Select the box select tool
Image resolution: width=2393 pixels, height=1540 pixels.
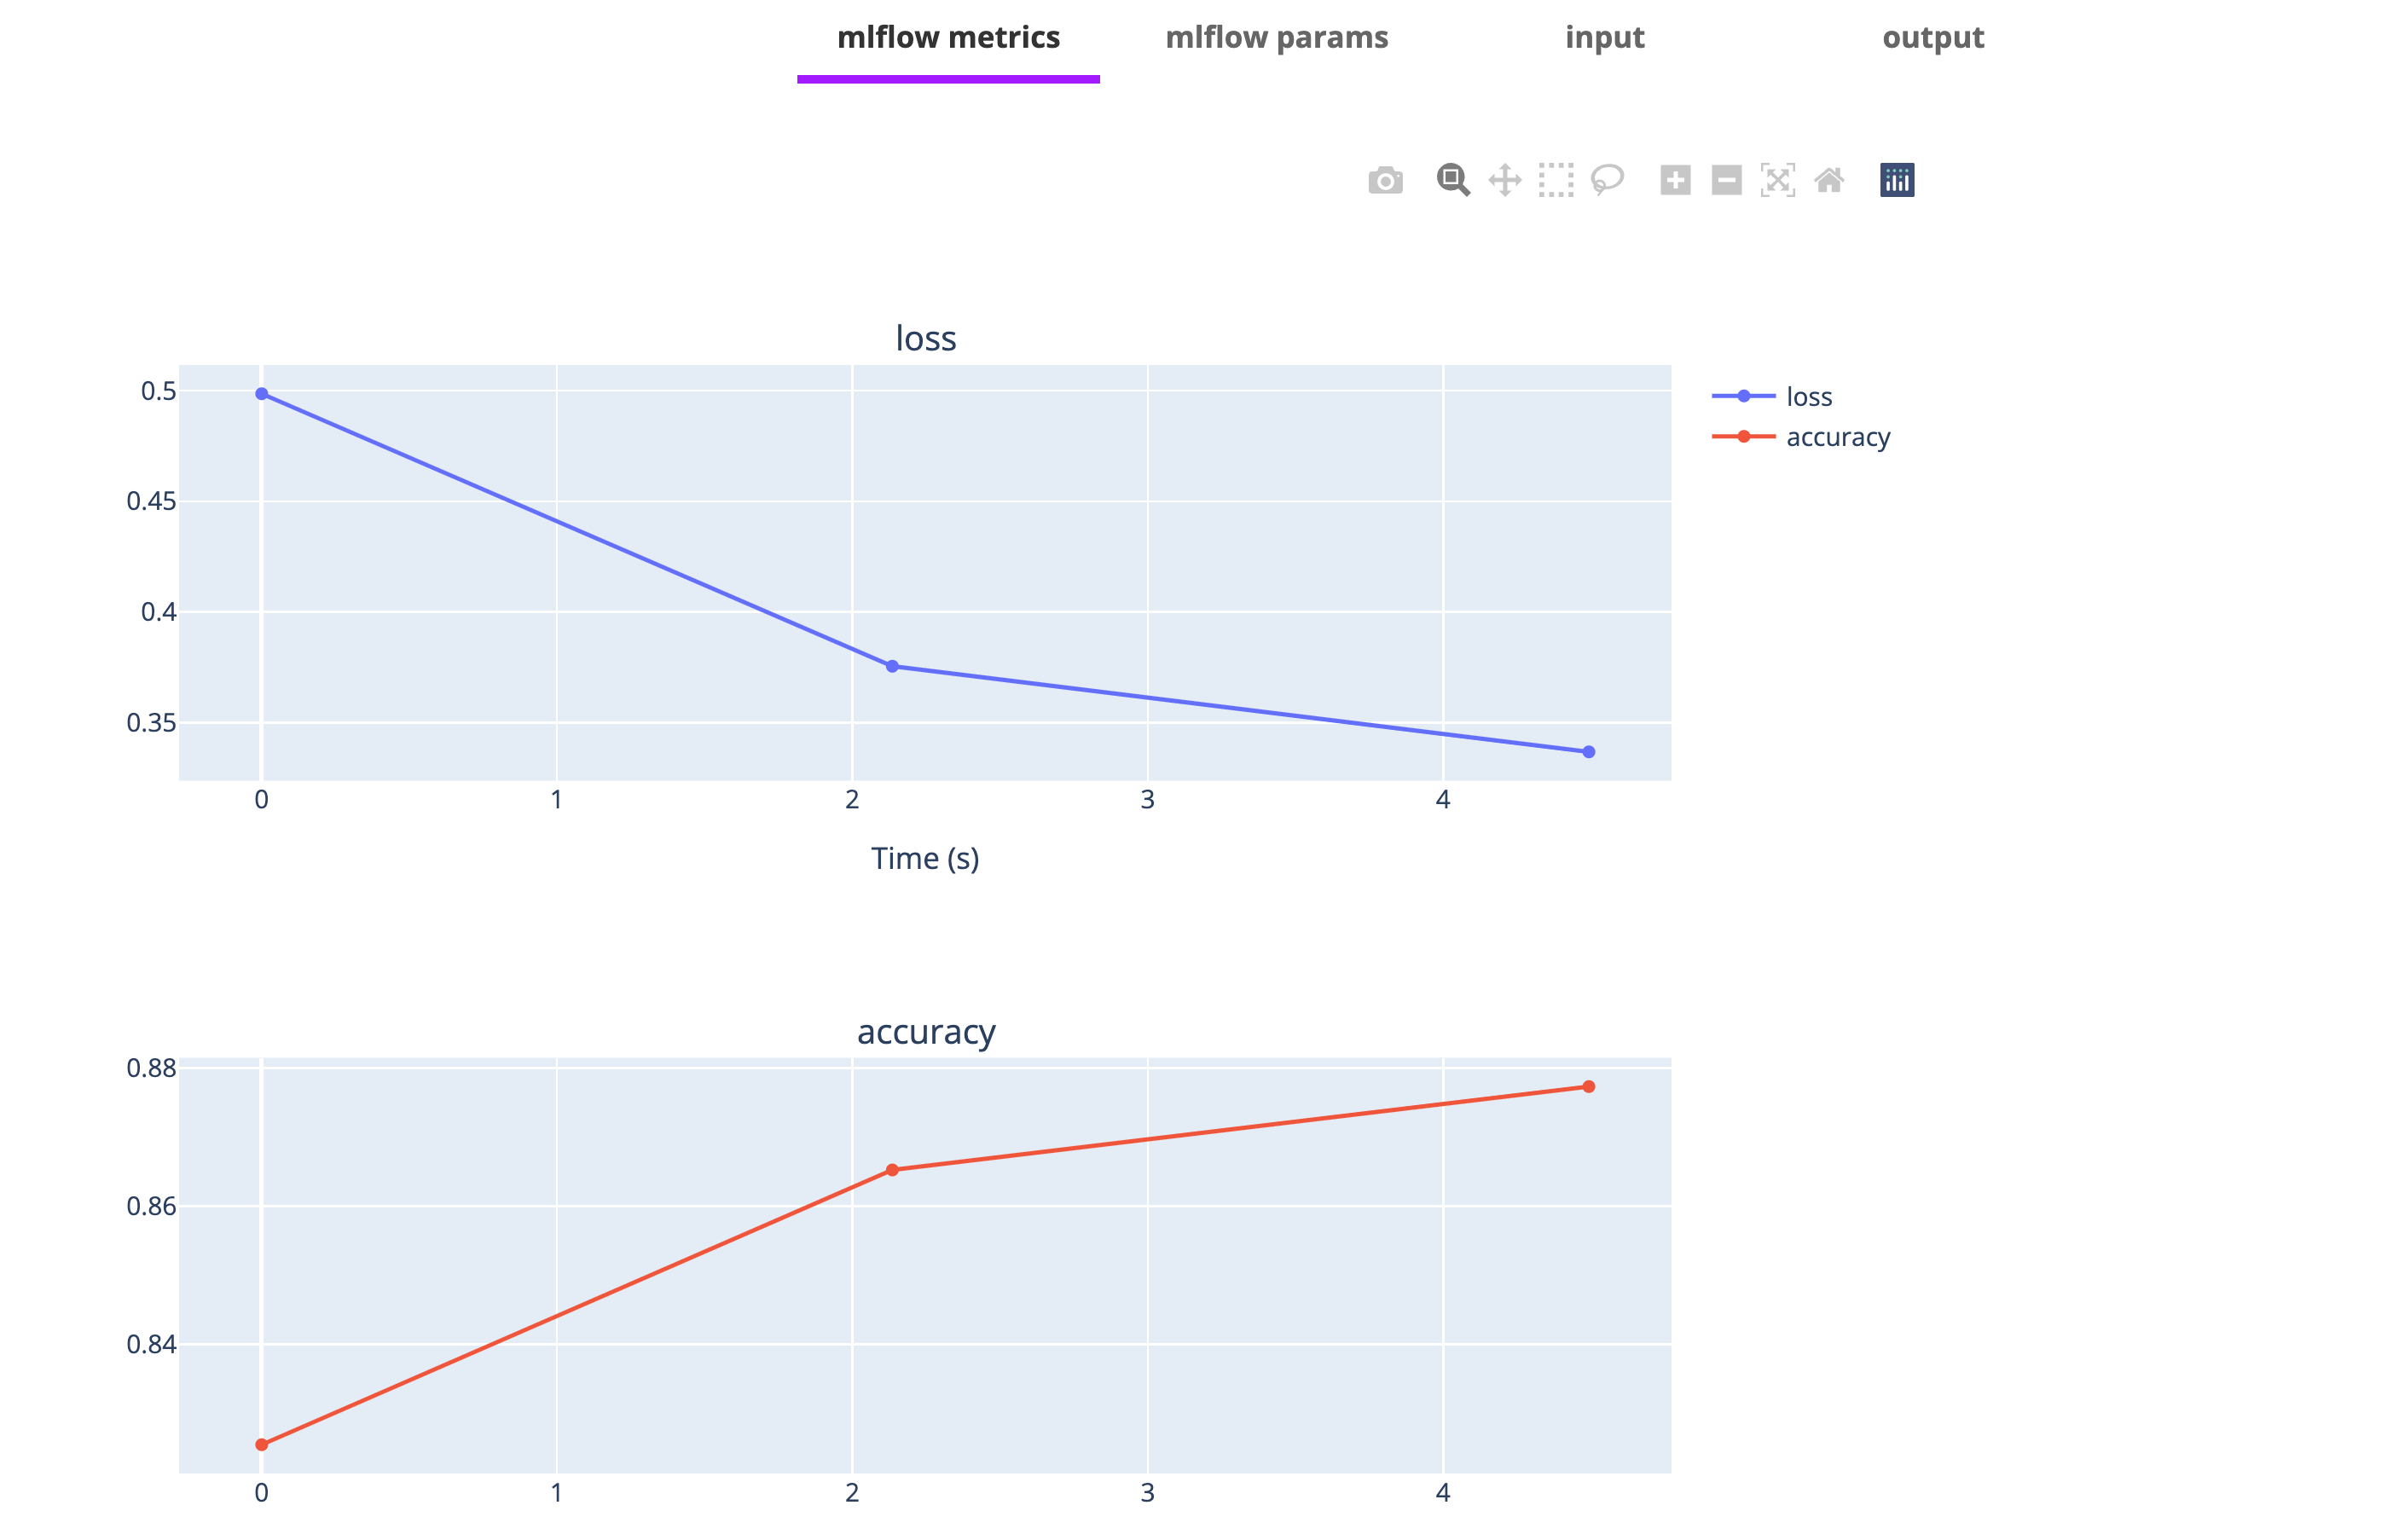1555,180
